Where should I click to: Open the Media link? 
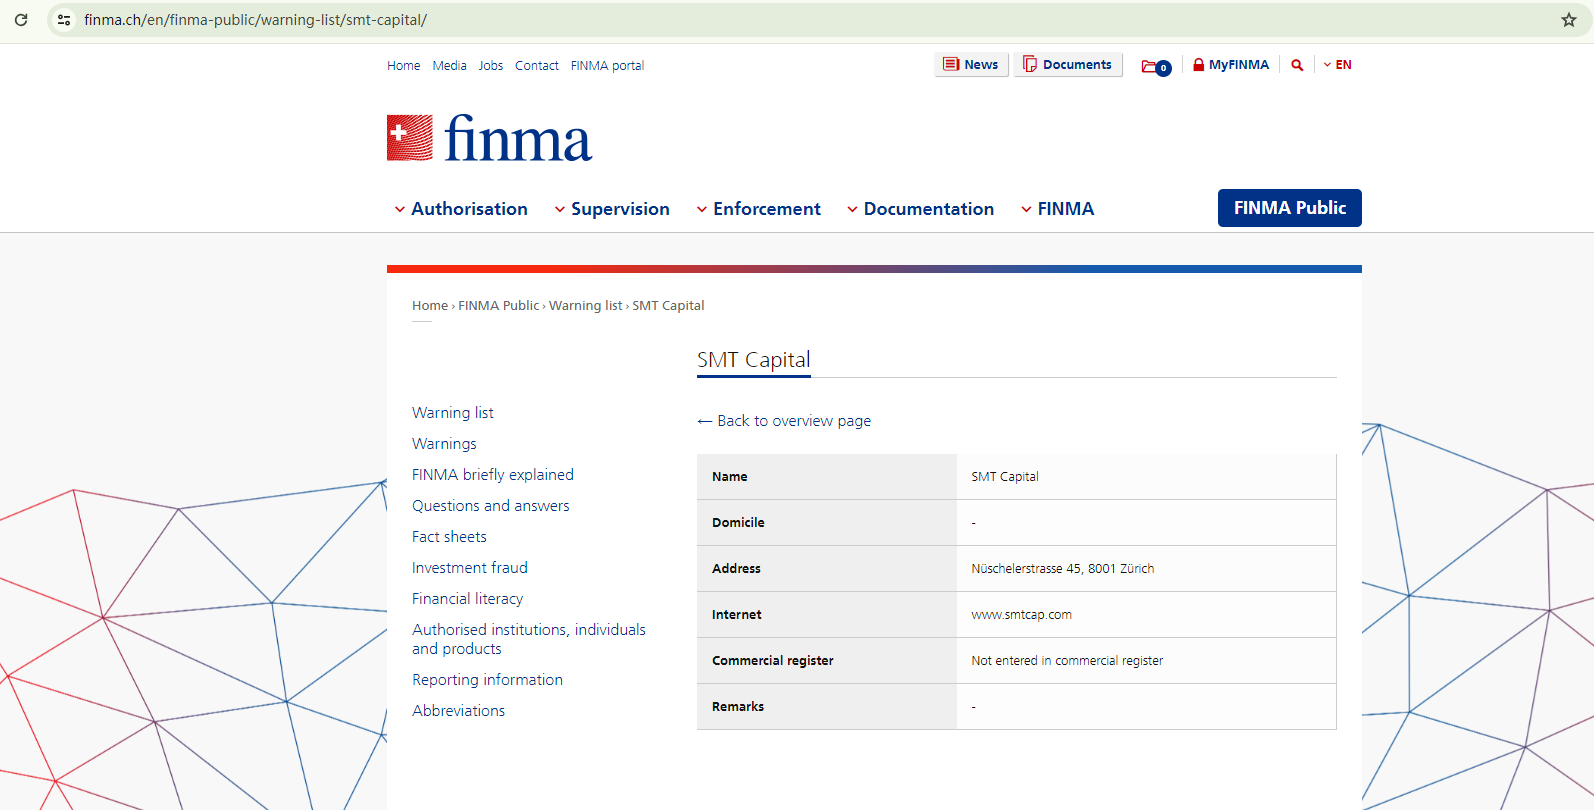(x=450, y=66)
